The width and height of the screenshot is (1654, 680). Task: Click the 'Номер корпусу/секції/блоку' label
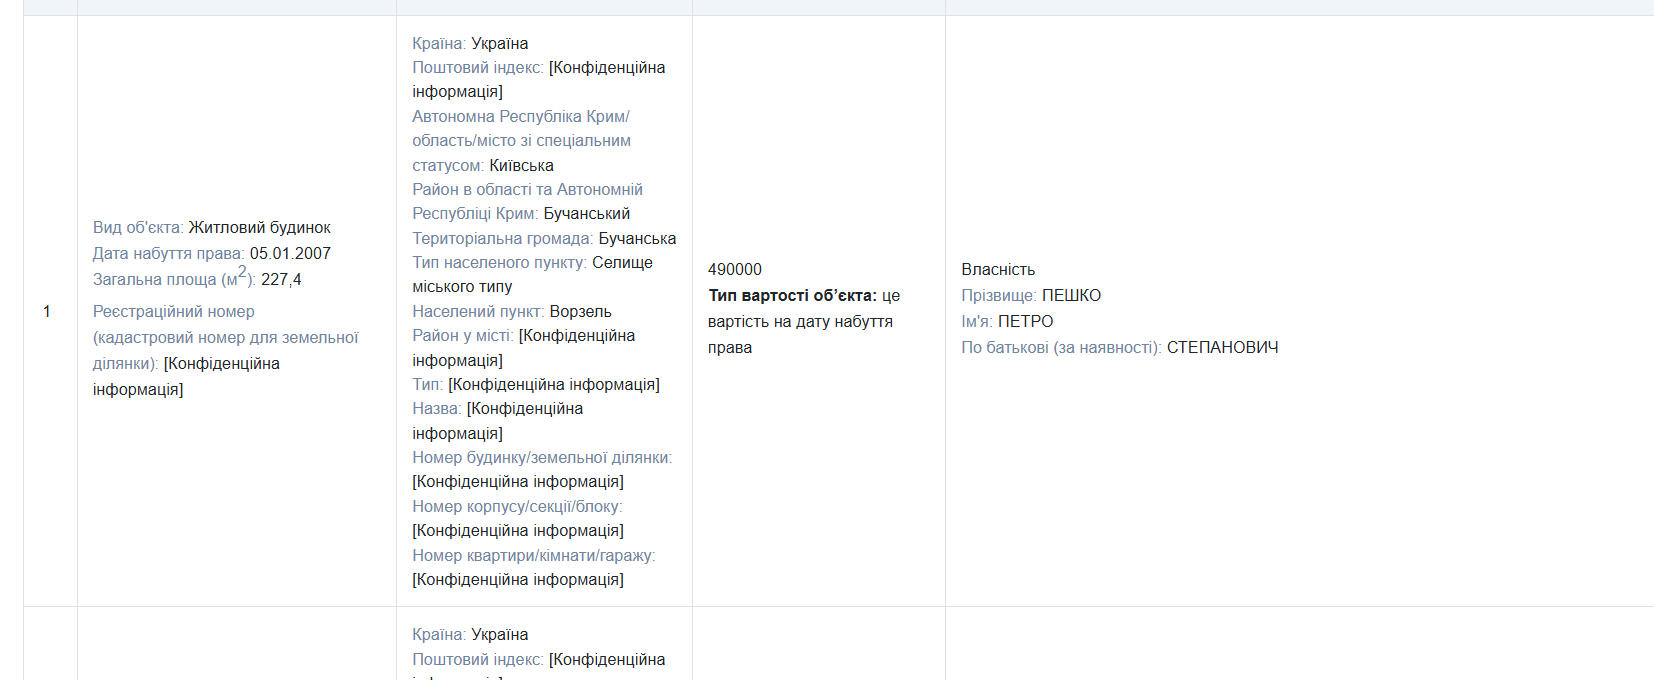point(517,507)
